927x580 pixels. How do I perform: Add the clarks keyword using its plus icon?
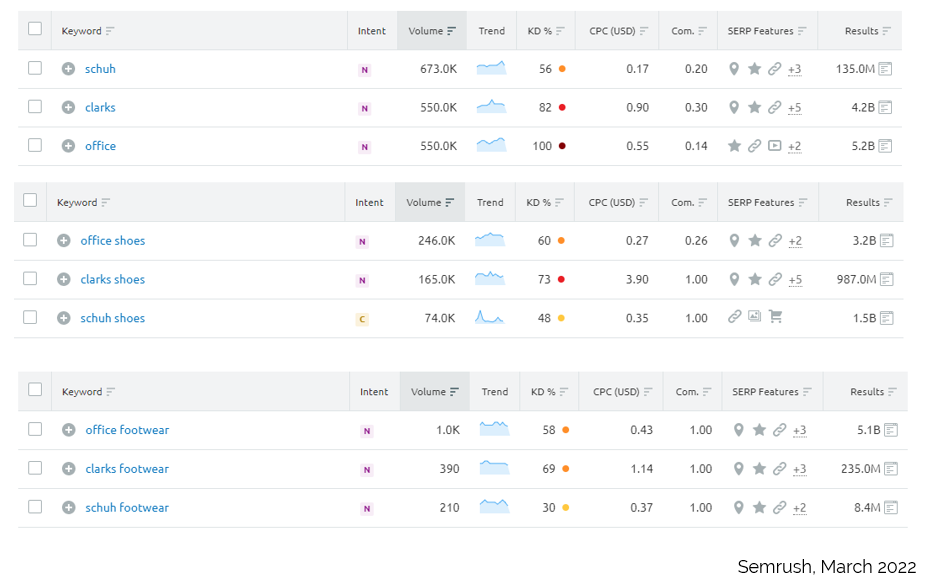69,107
